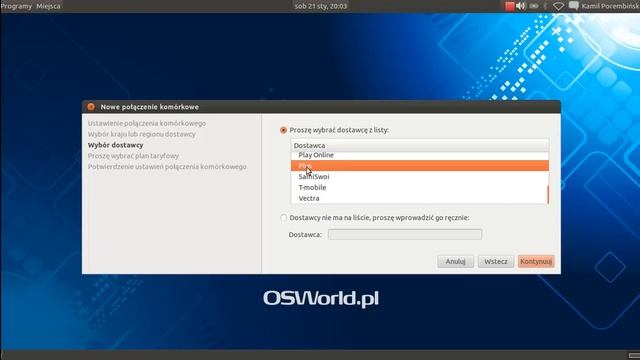Viewport: 640px width, 360px height.
Task: Click the Anuluj button
Action: click(x=456, y=261)
